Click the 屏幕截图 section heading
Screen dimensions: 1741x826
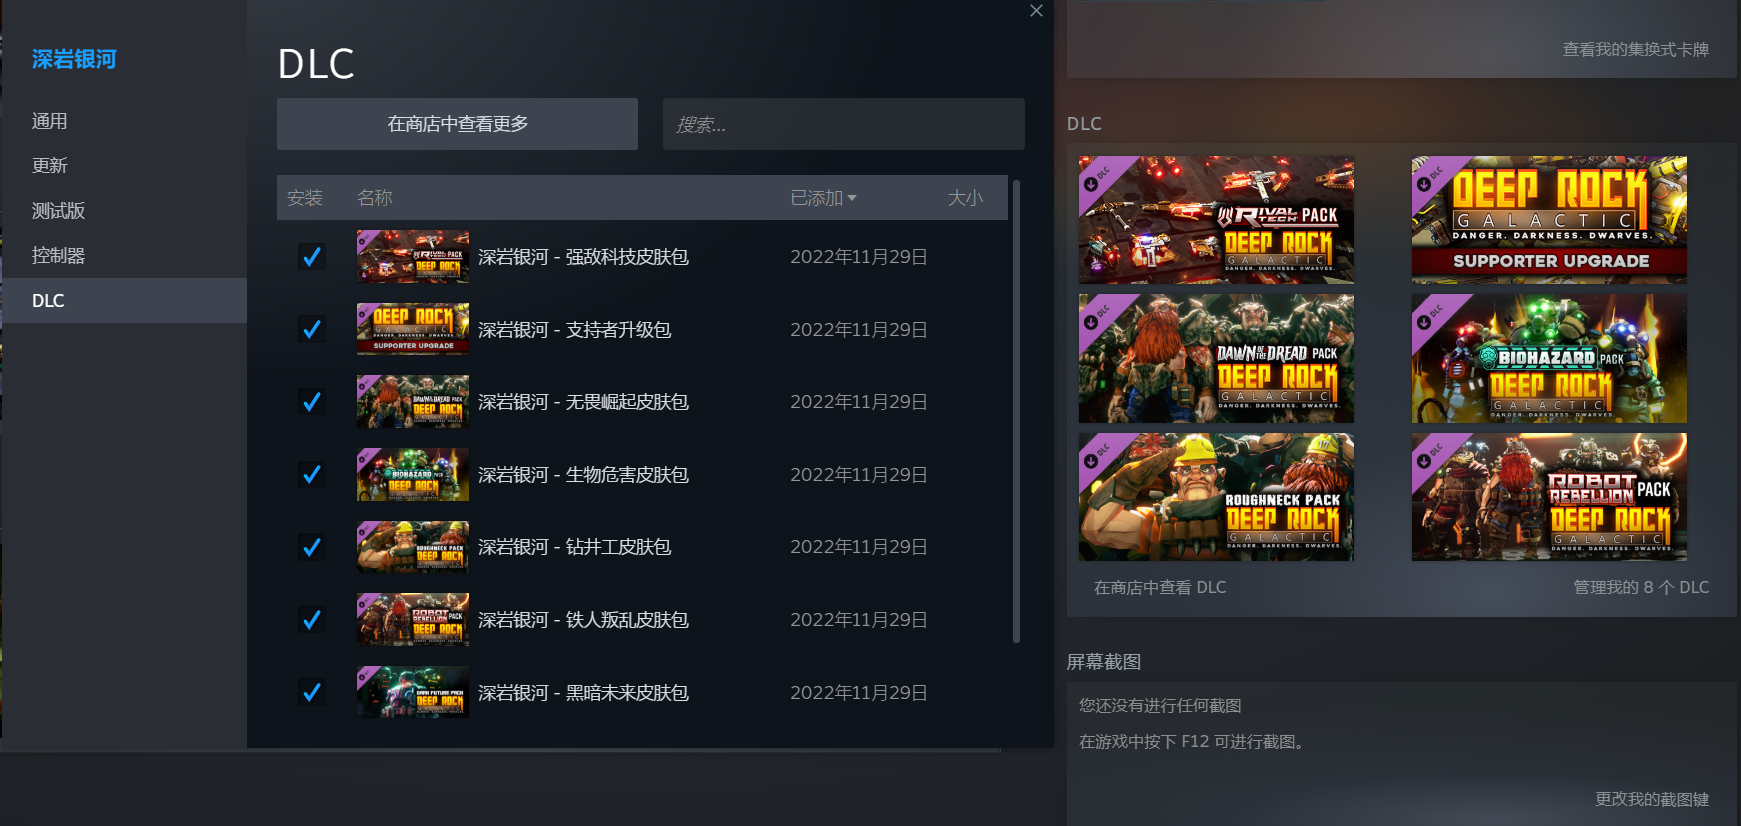[x=1104, y=662]
